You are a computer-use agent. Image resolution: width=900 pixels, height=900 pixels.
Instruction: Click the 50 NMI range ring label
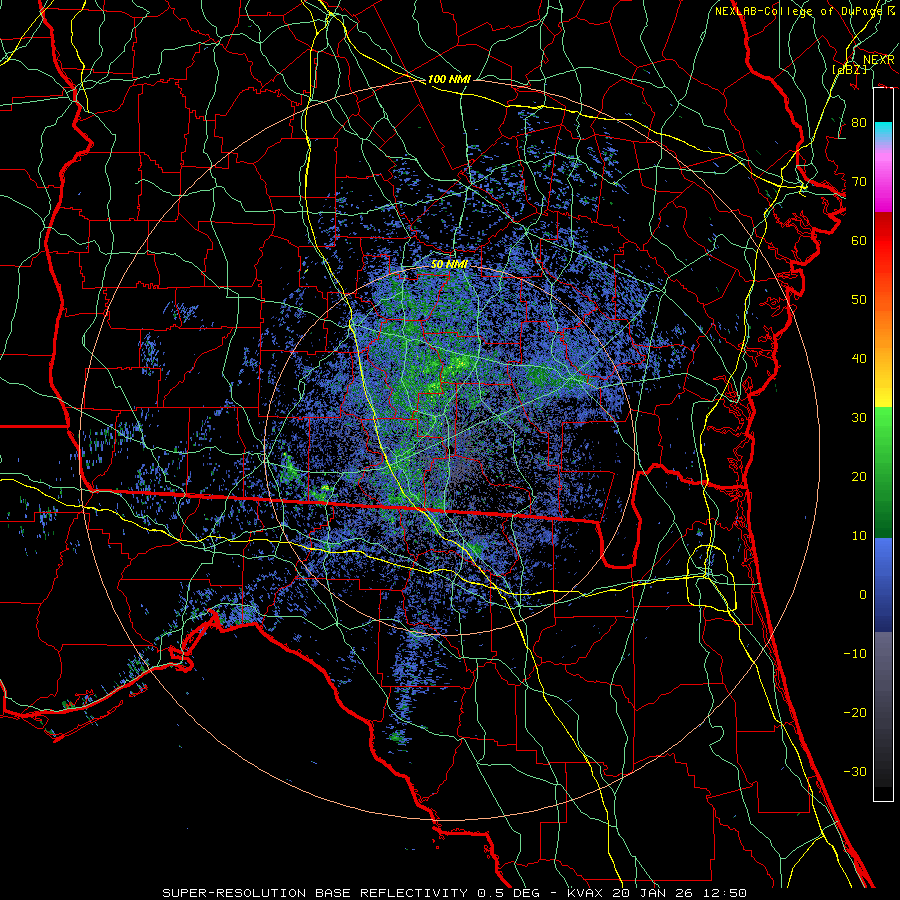coord(449,264)
